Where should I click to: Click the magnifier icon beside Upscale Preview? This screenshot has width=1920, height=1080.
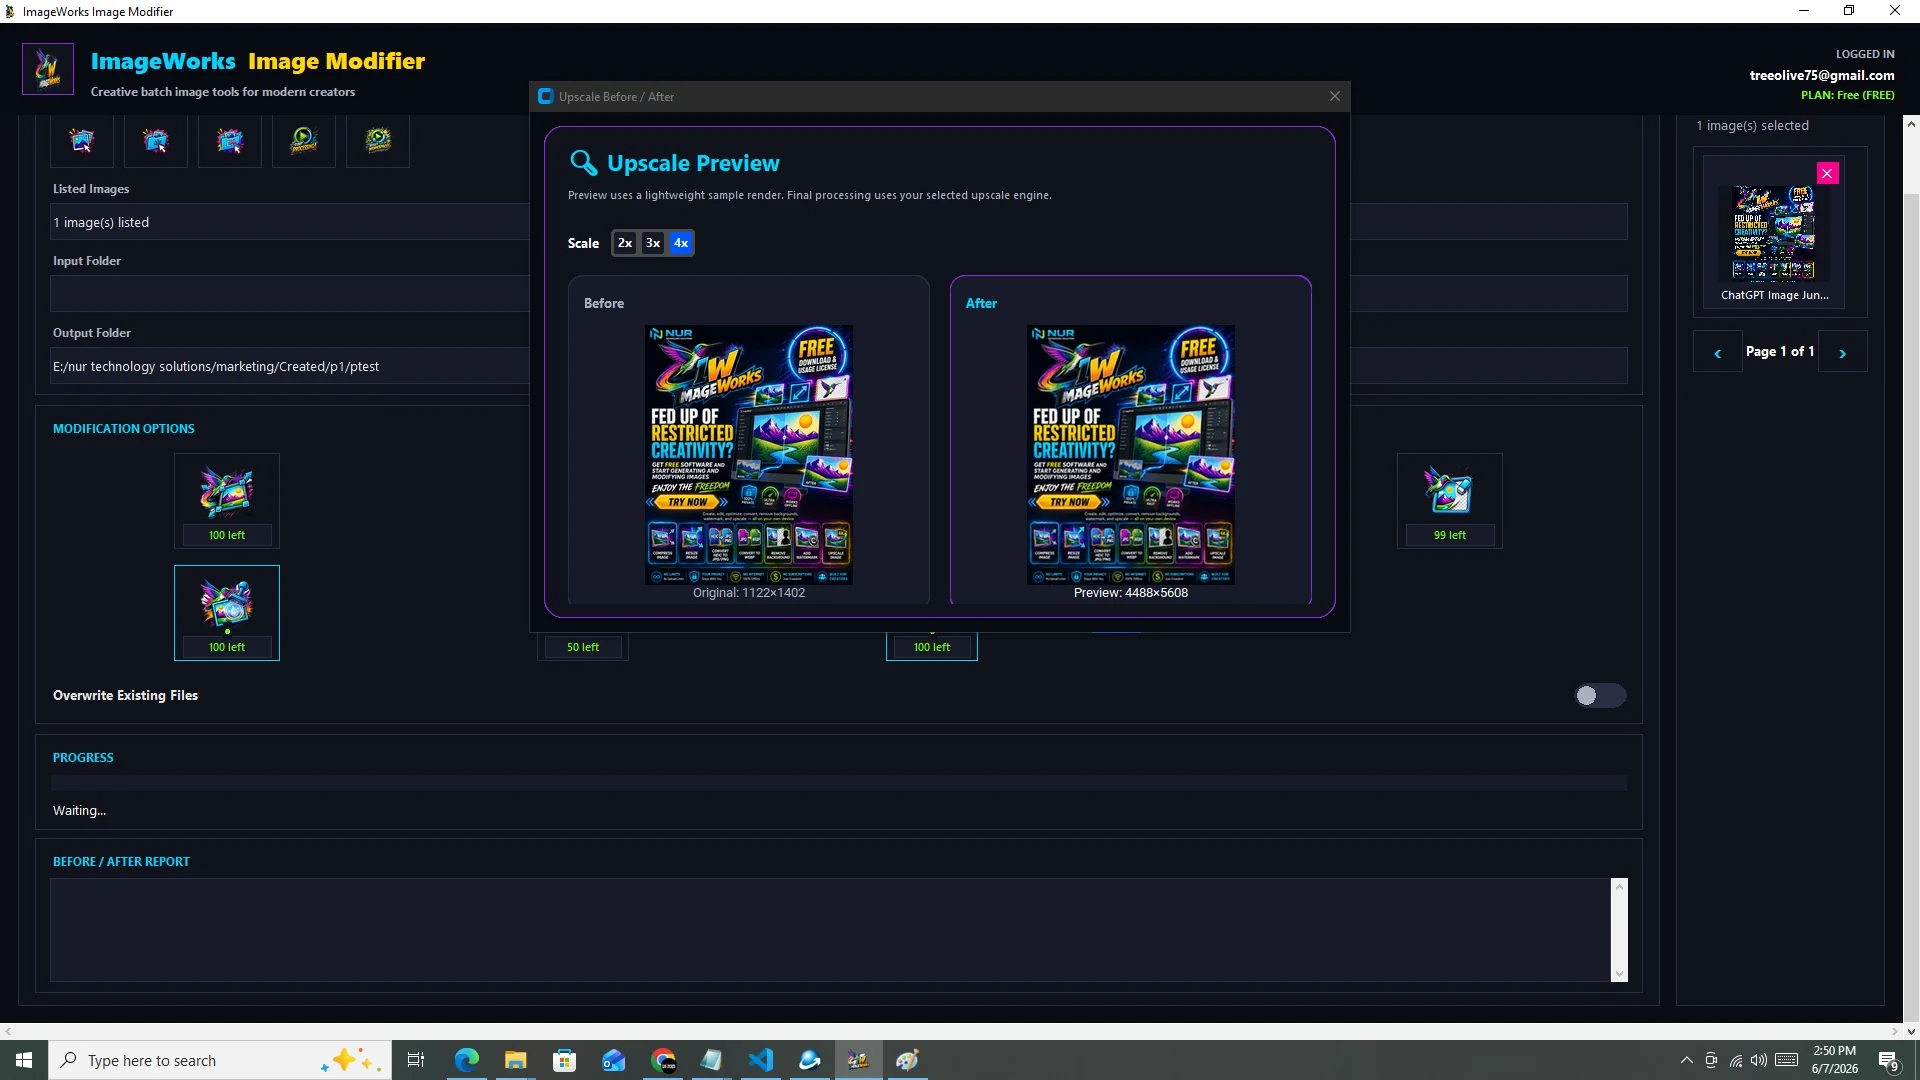pos(583,163)
